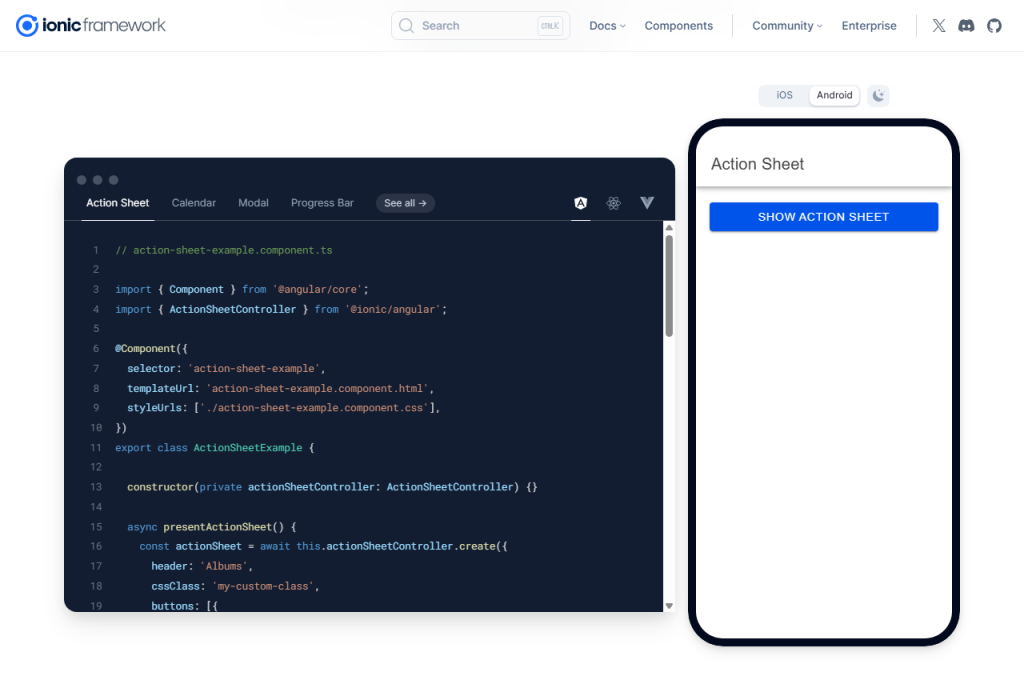This screenshot has height=684, width=1024.
Task: Click the search magnifier icon
Action: point(406,25)
